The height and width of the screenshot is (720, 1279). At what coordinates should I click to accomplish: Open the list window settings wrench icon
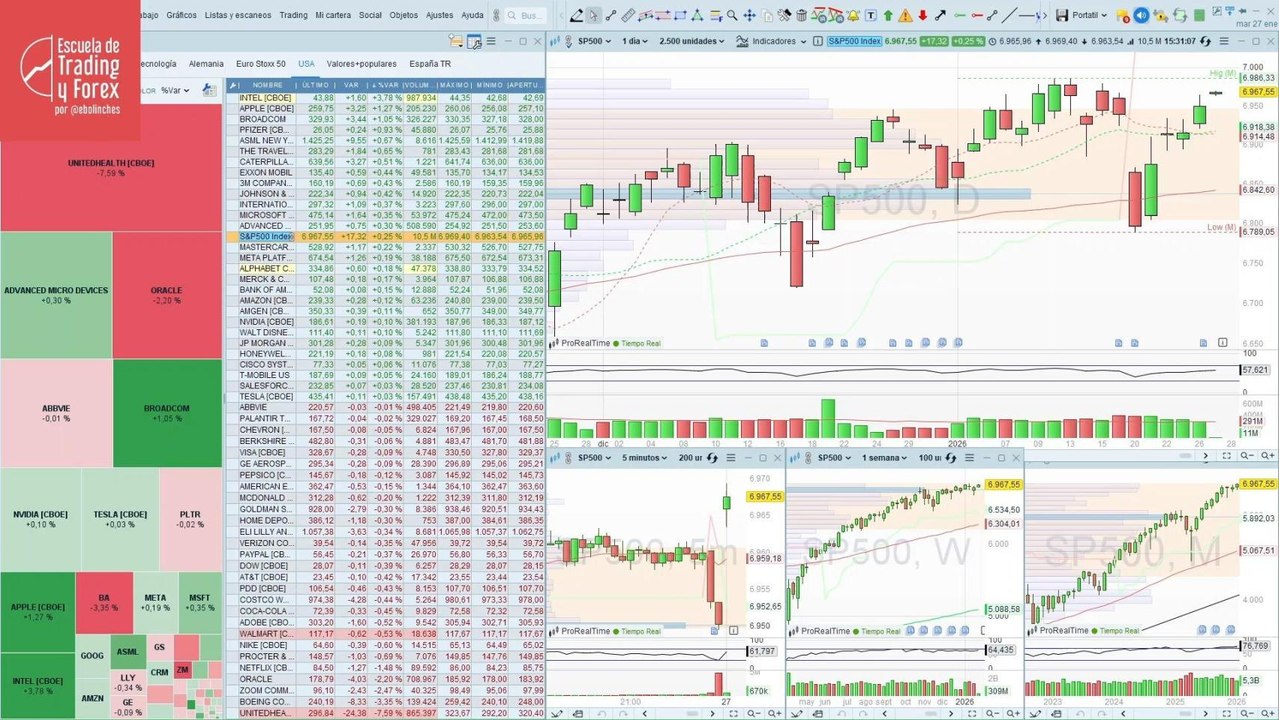tap(475, 41)
